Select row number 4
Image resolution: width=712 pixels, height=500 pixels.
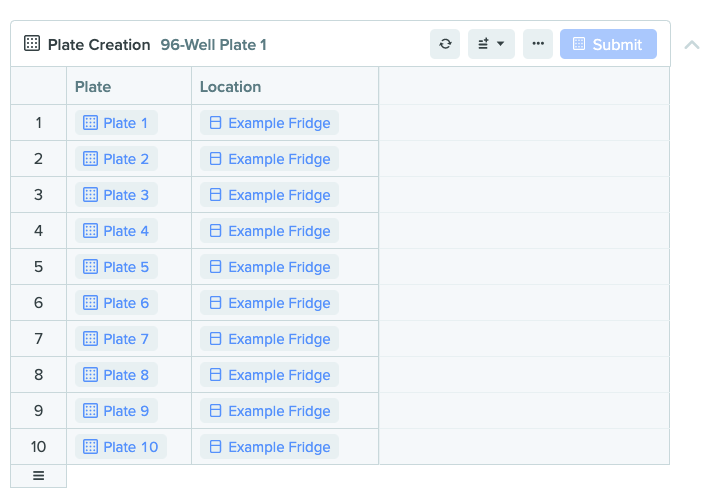pos(39,231)
